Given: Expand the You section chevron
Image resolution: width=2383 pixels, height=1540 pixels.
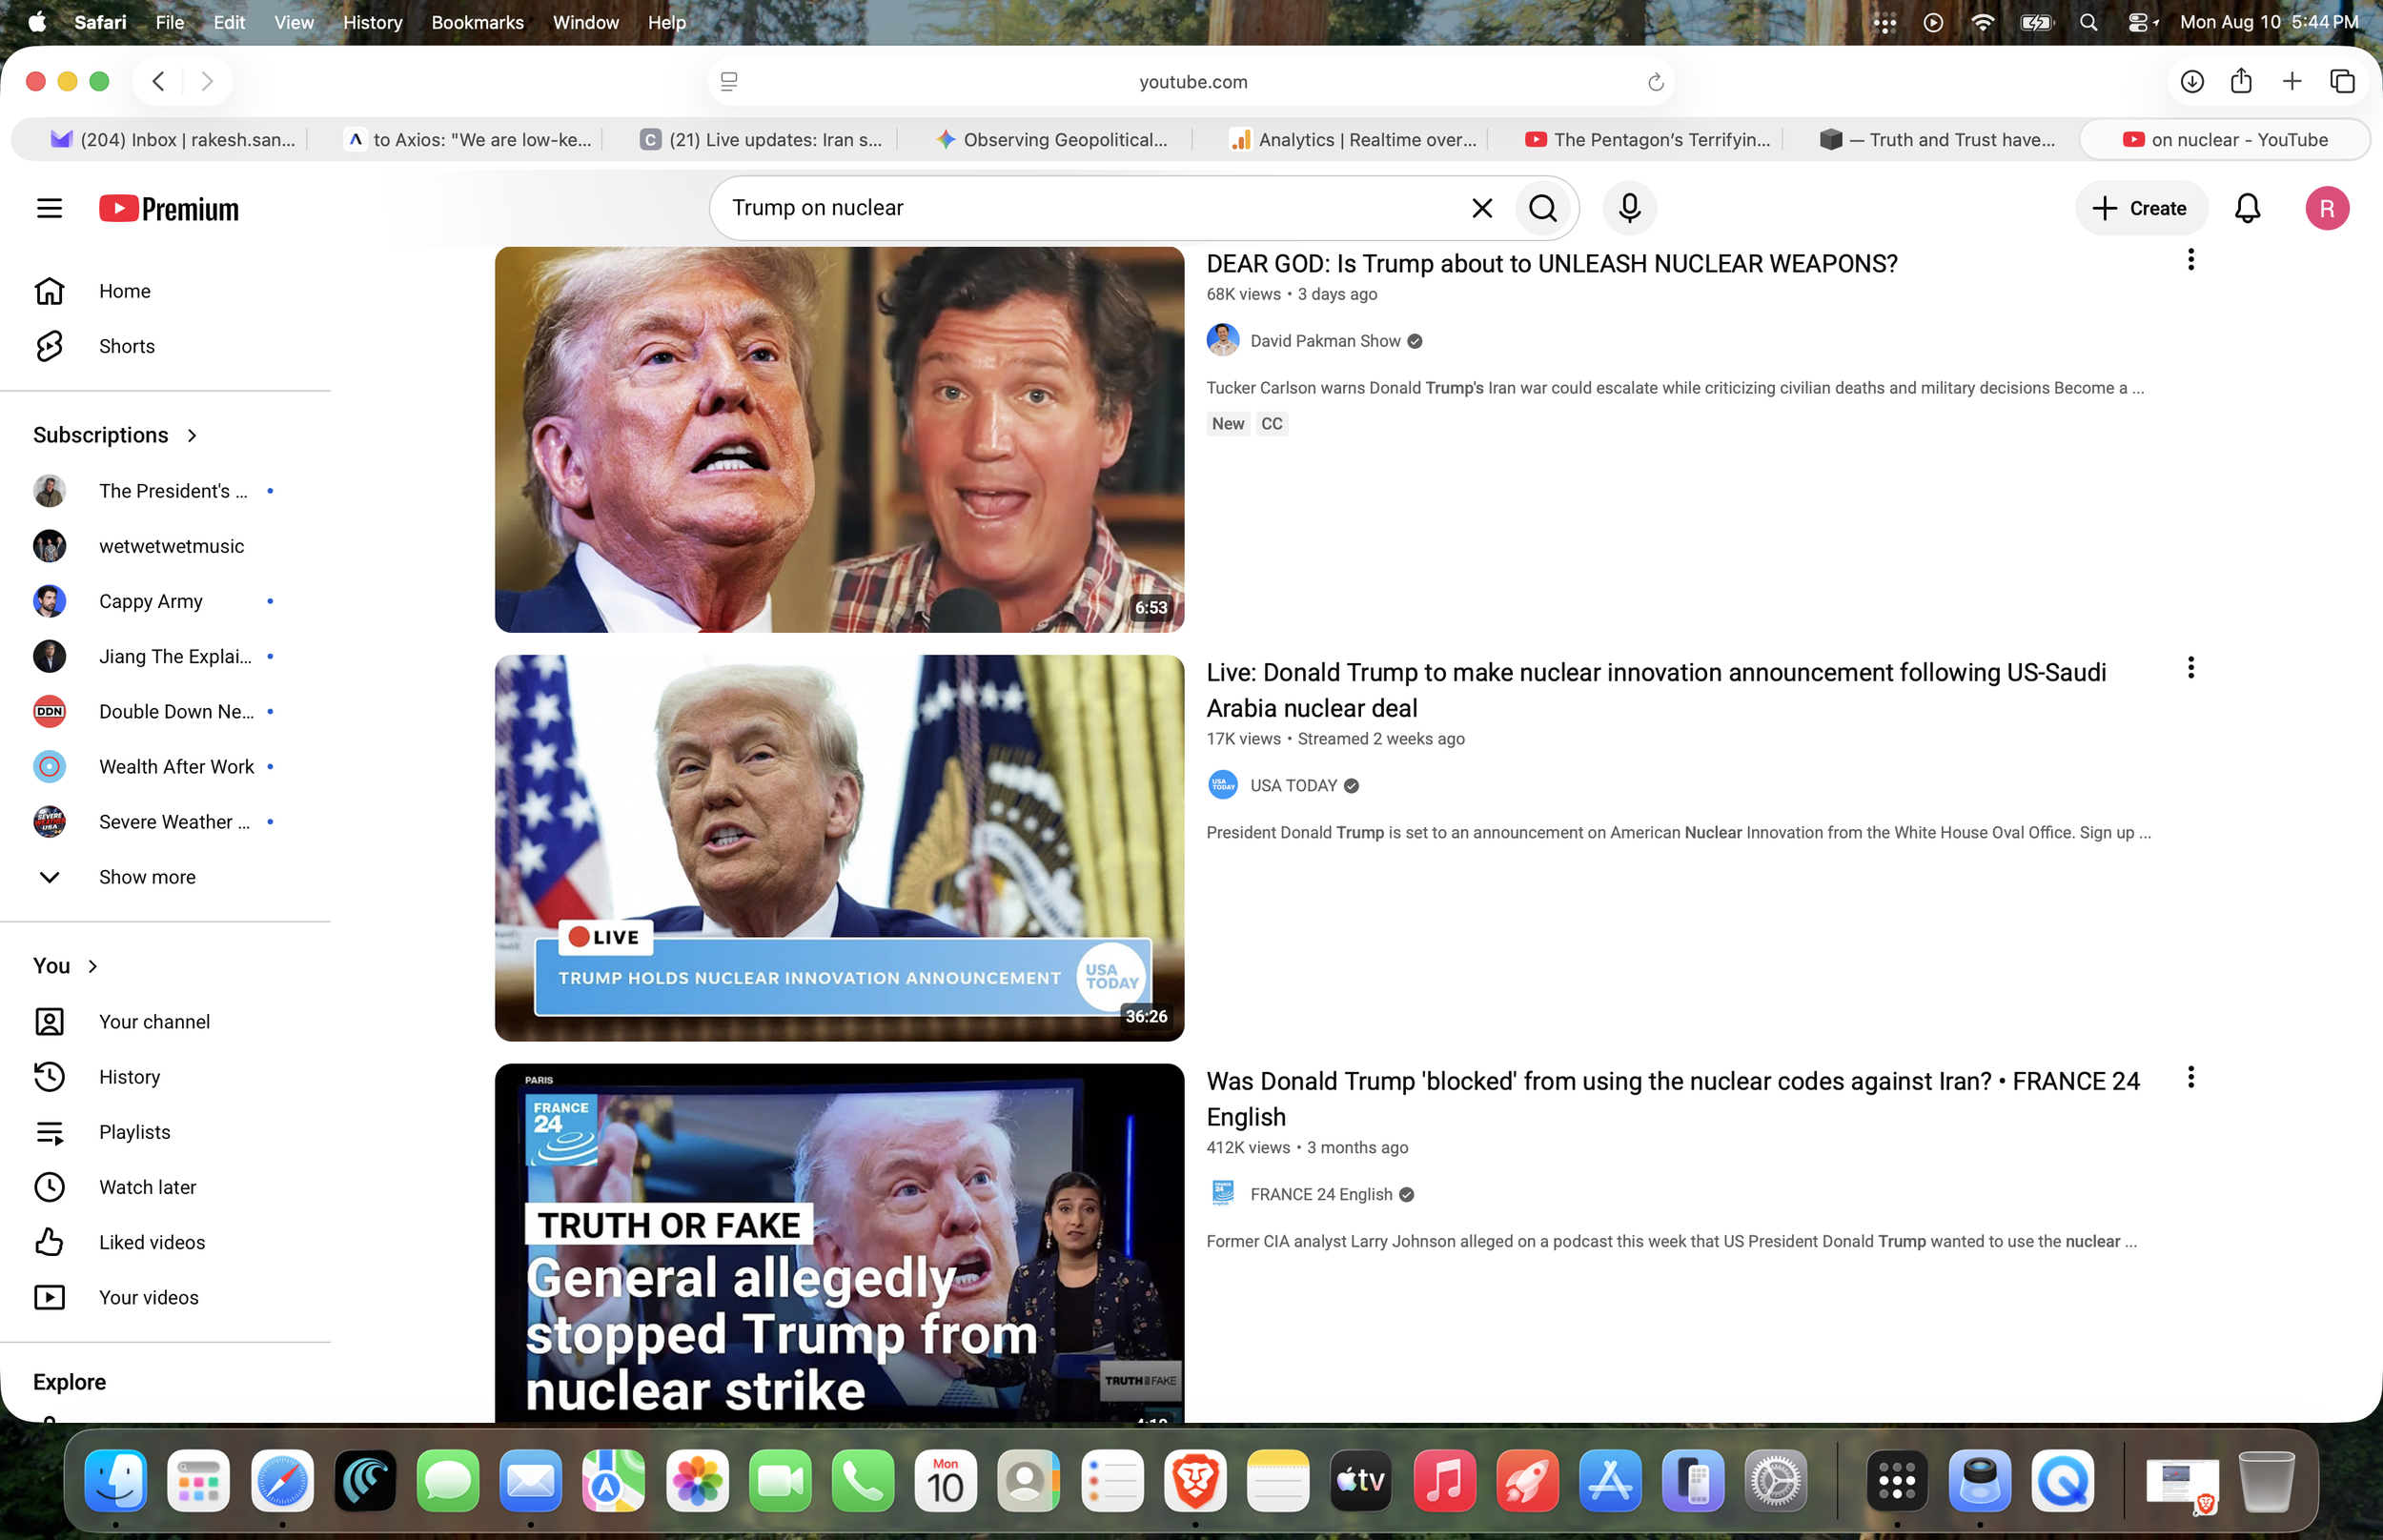Looking at the screenshot, I should click(93, 966).
